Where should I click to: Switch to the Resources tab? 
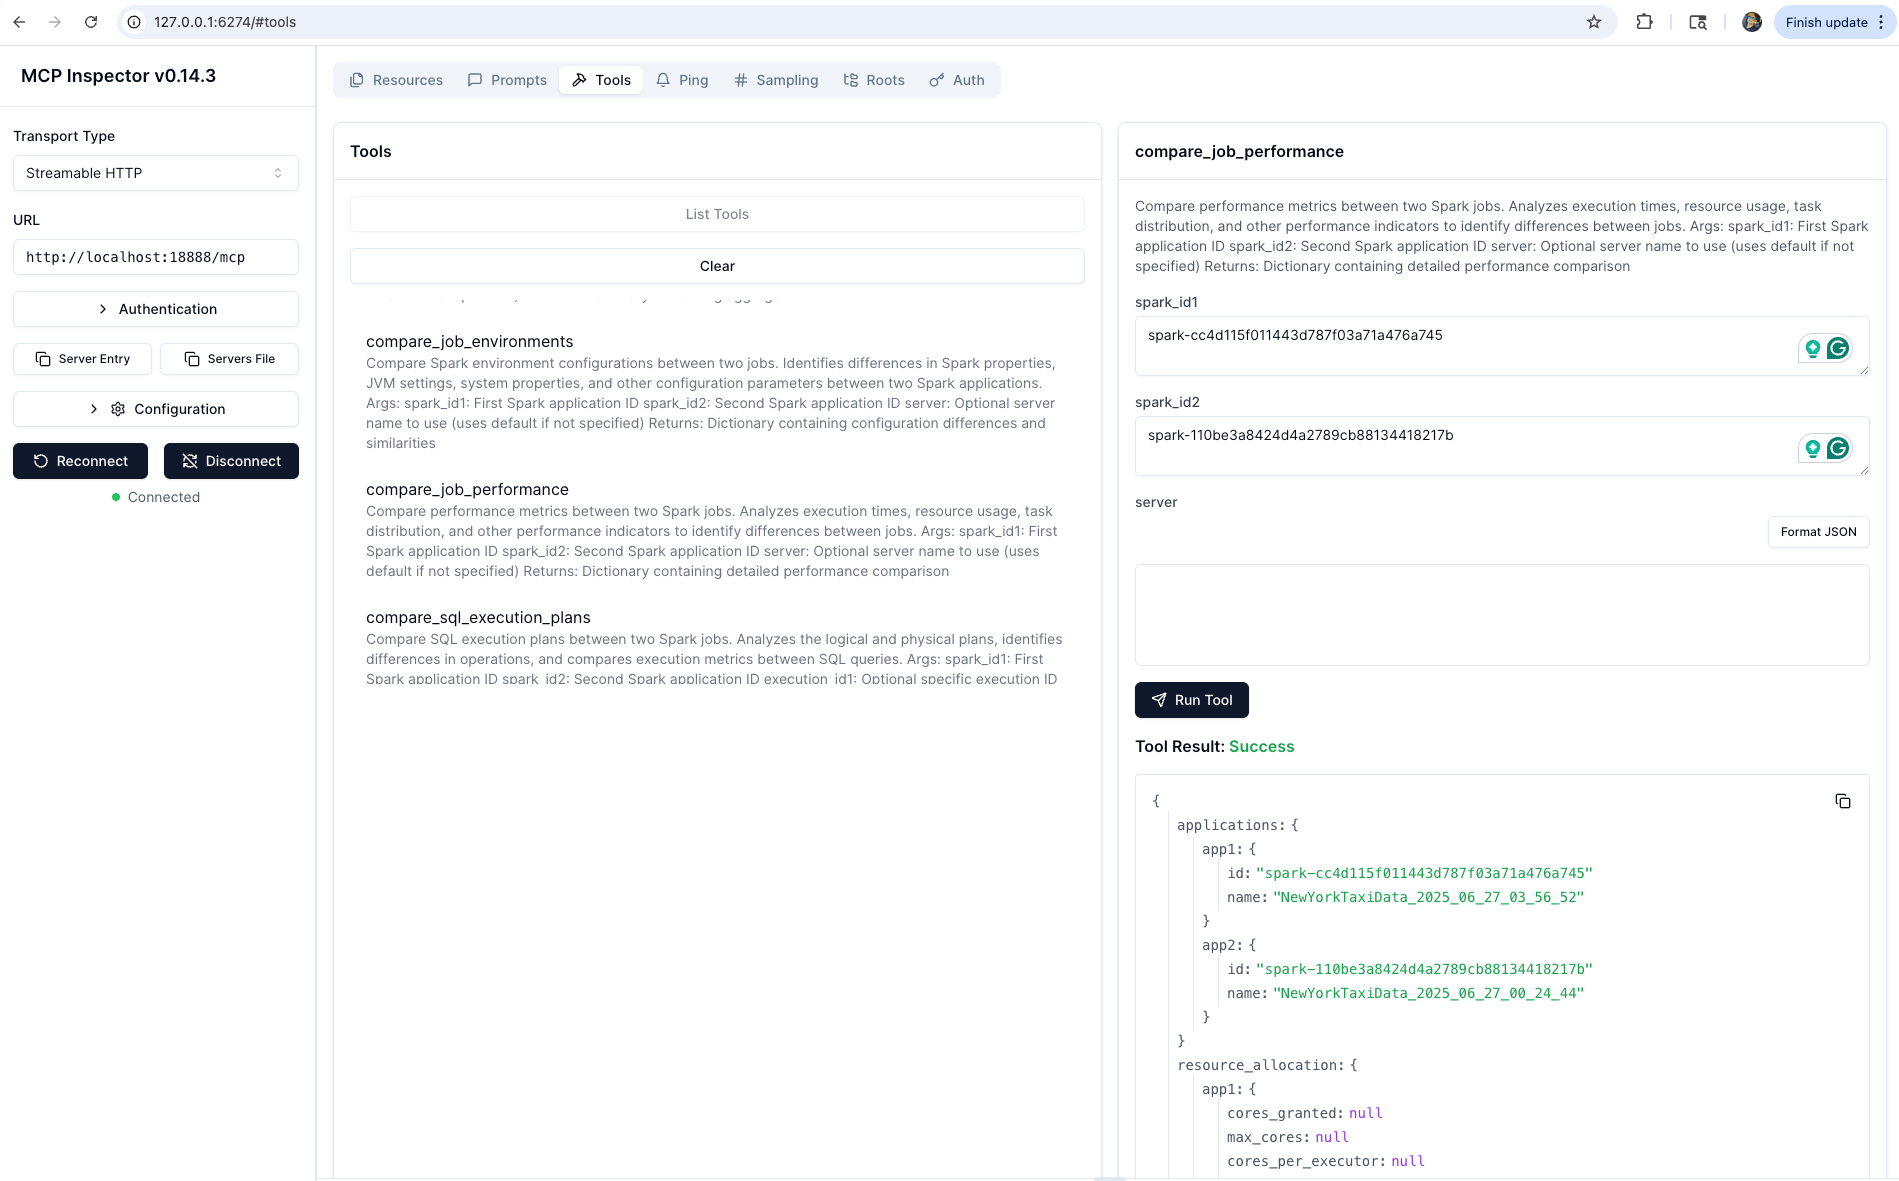tap(396, 80)
